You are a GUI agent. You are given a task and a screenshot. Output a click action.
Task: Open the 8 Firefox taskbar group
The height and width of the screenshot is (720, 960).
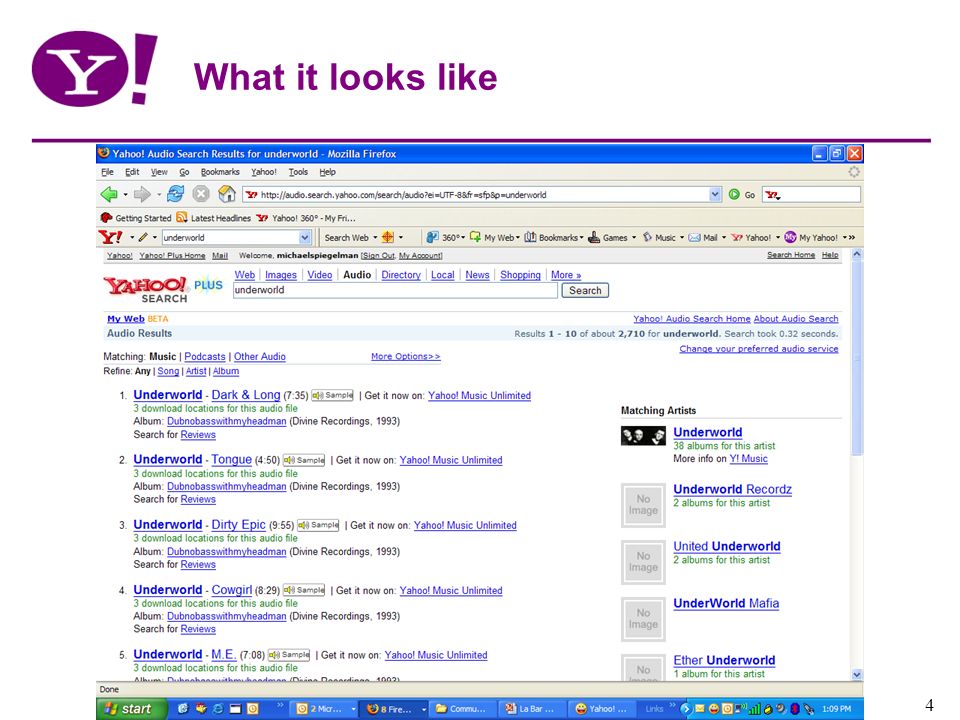tap(393, 709)
